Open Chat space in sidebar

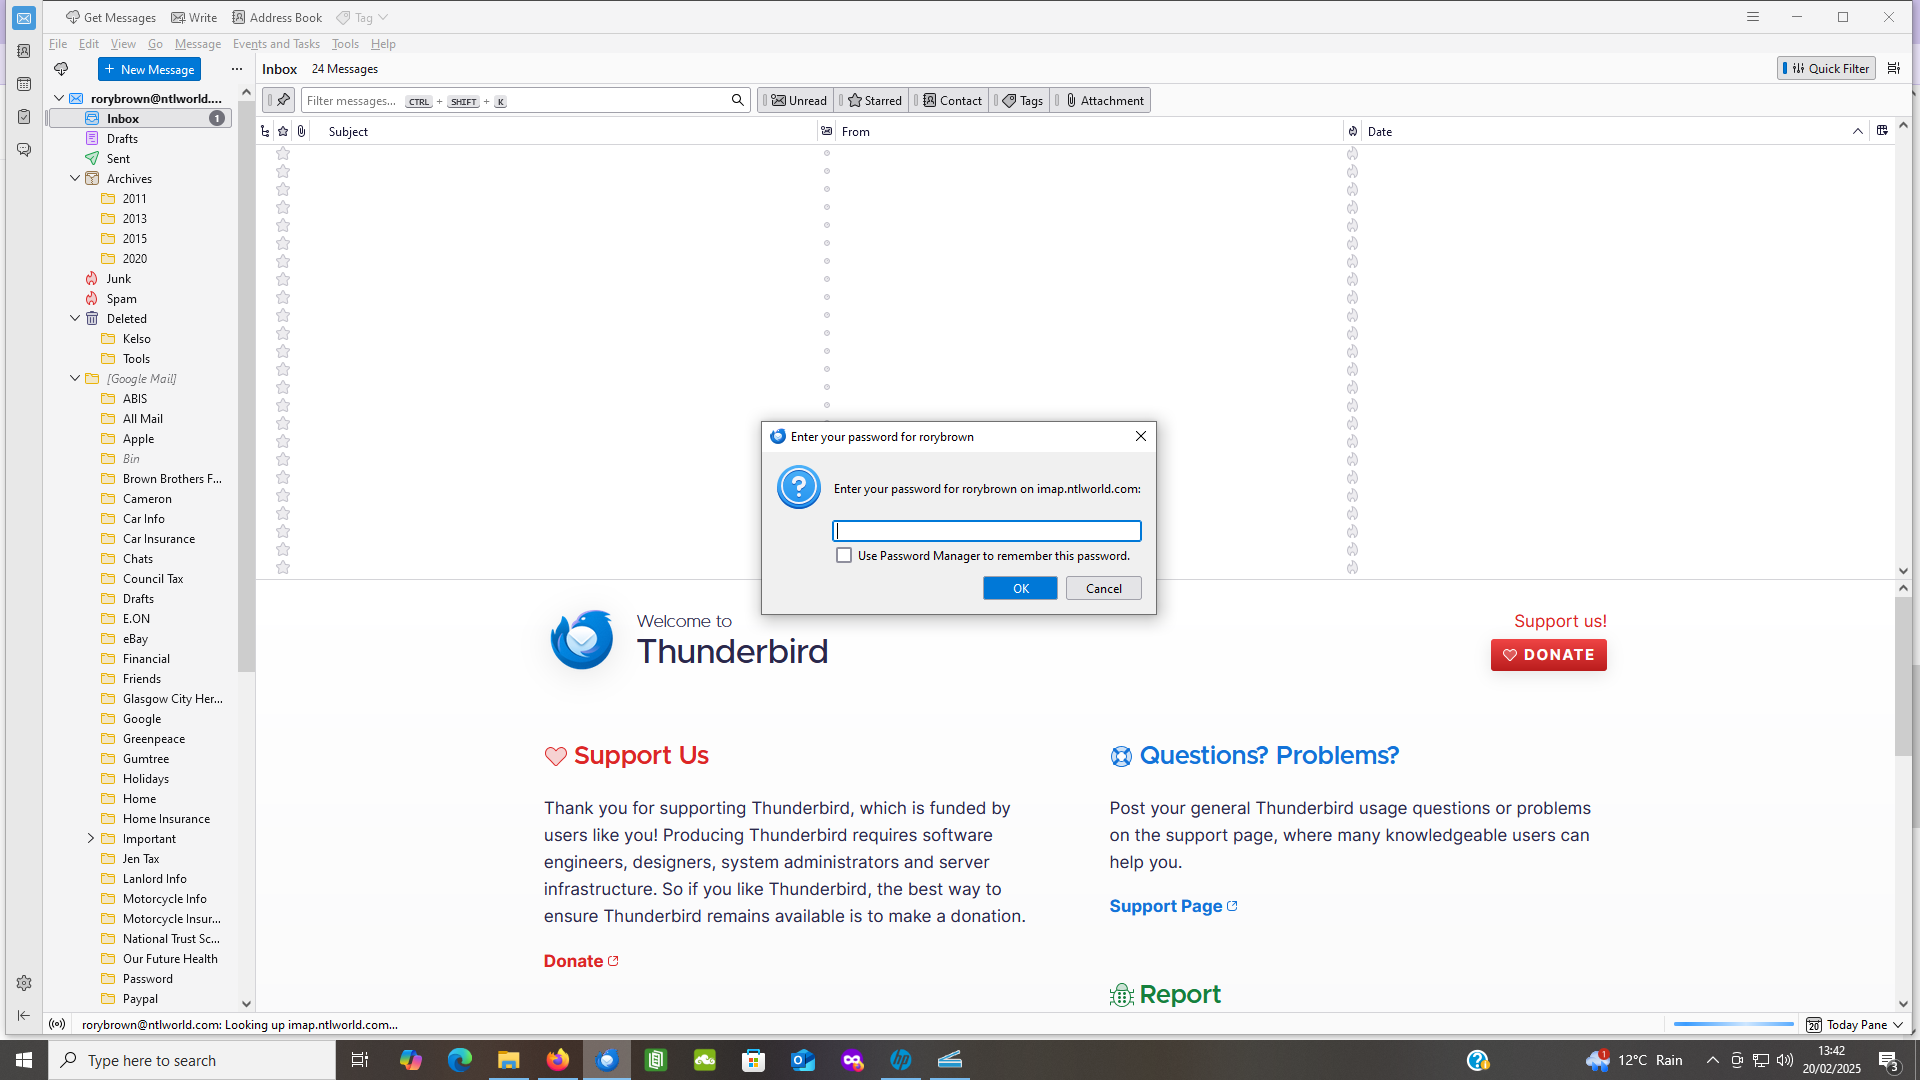tap(24, 150)
